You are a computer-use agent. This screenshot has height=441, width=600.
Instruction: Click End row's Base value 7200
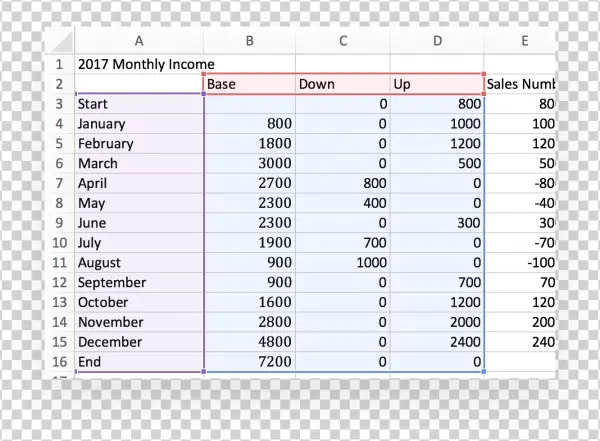click(249, 361)
